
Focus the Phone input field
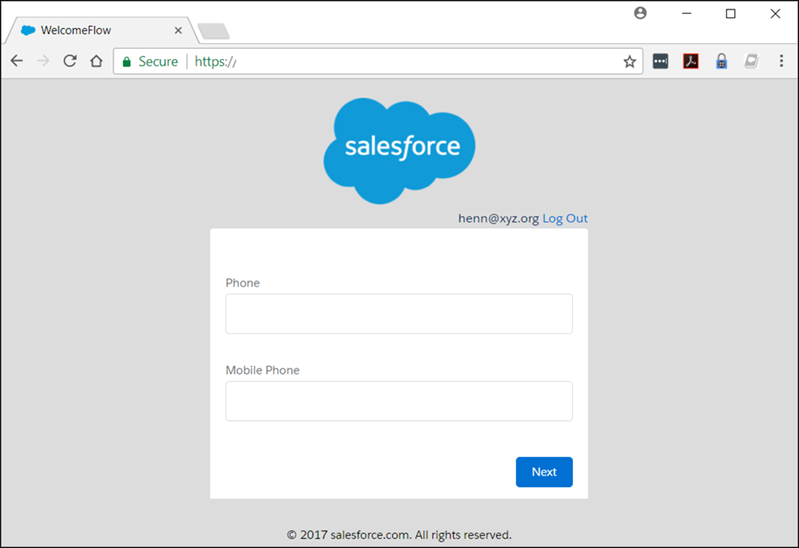click(399, 314)
